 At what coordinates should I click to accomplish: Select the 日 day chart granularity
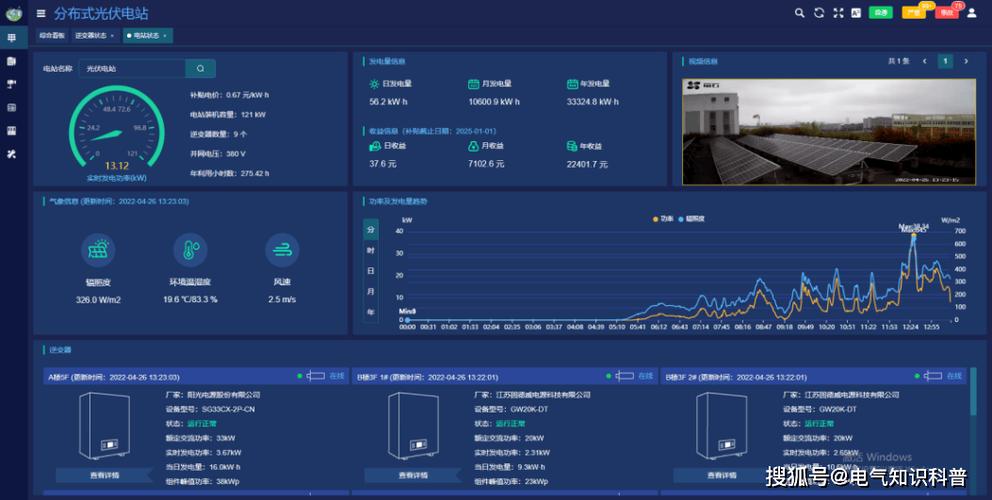pos(371,271)
